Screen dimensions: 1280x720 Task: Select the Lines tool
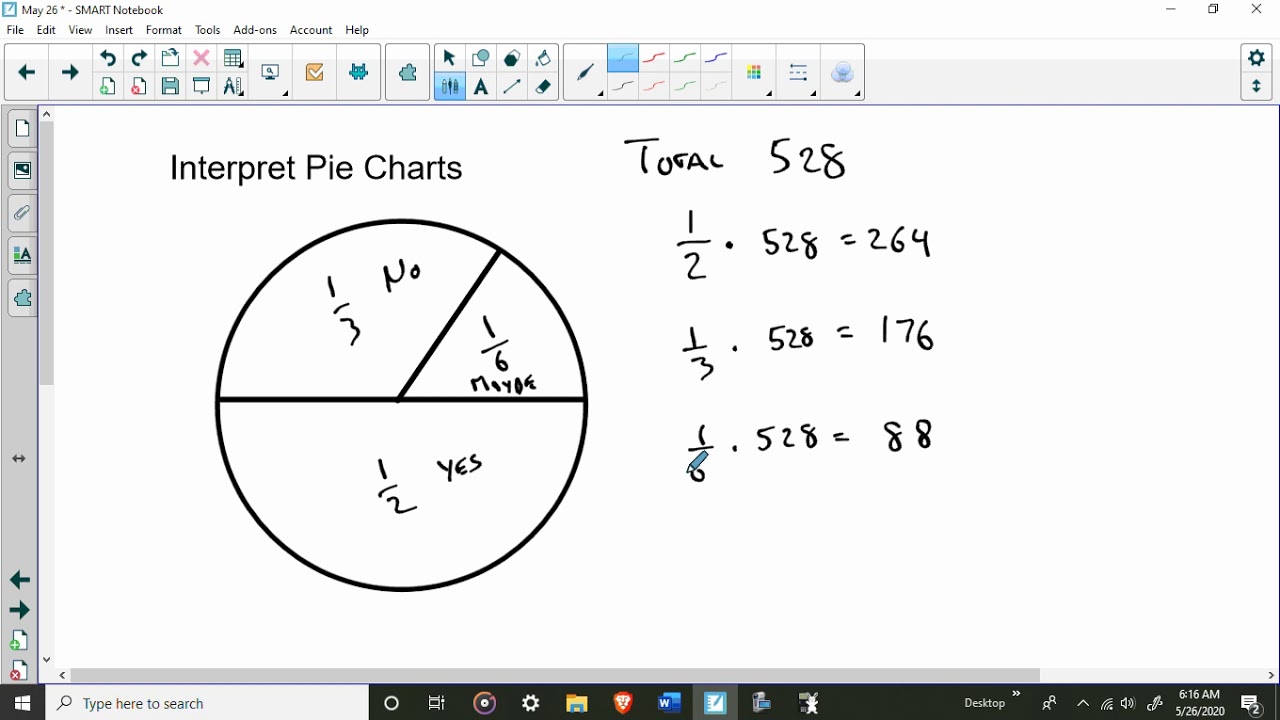click(x=512, y=87)
